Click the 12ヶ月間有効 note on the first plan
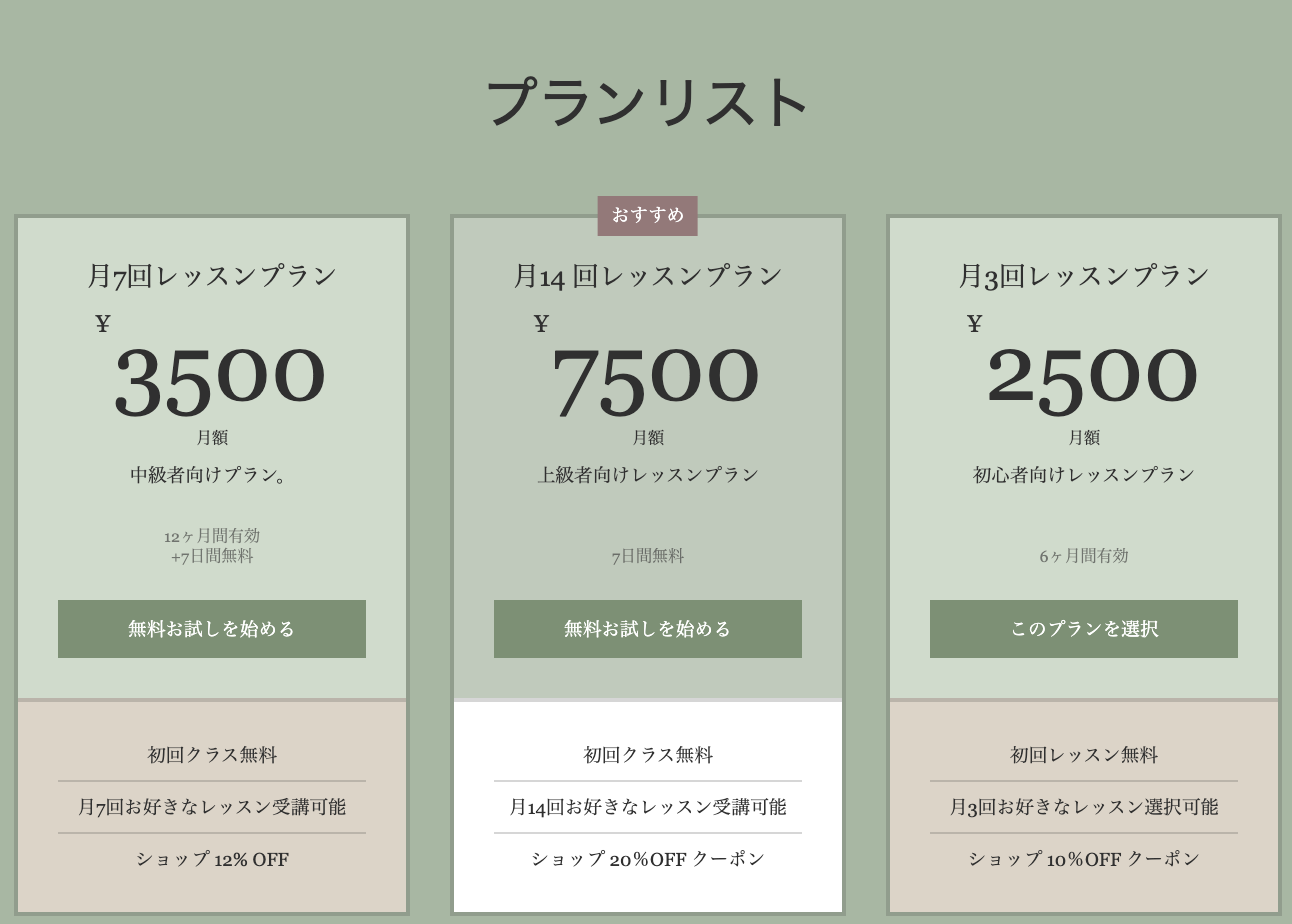The width and height of the screenshot is (1292, 924). [211, 535]
